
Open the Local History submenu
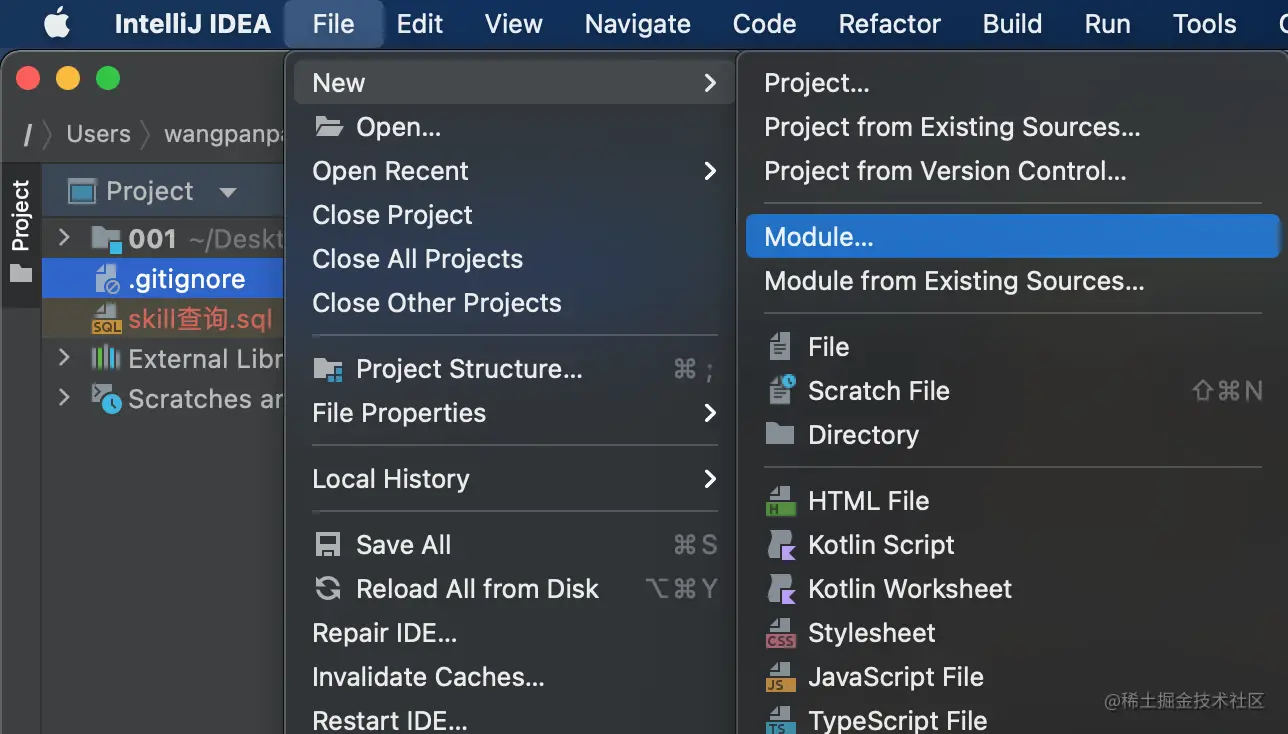pyautogui.click(x=390, y=479)
